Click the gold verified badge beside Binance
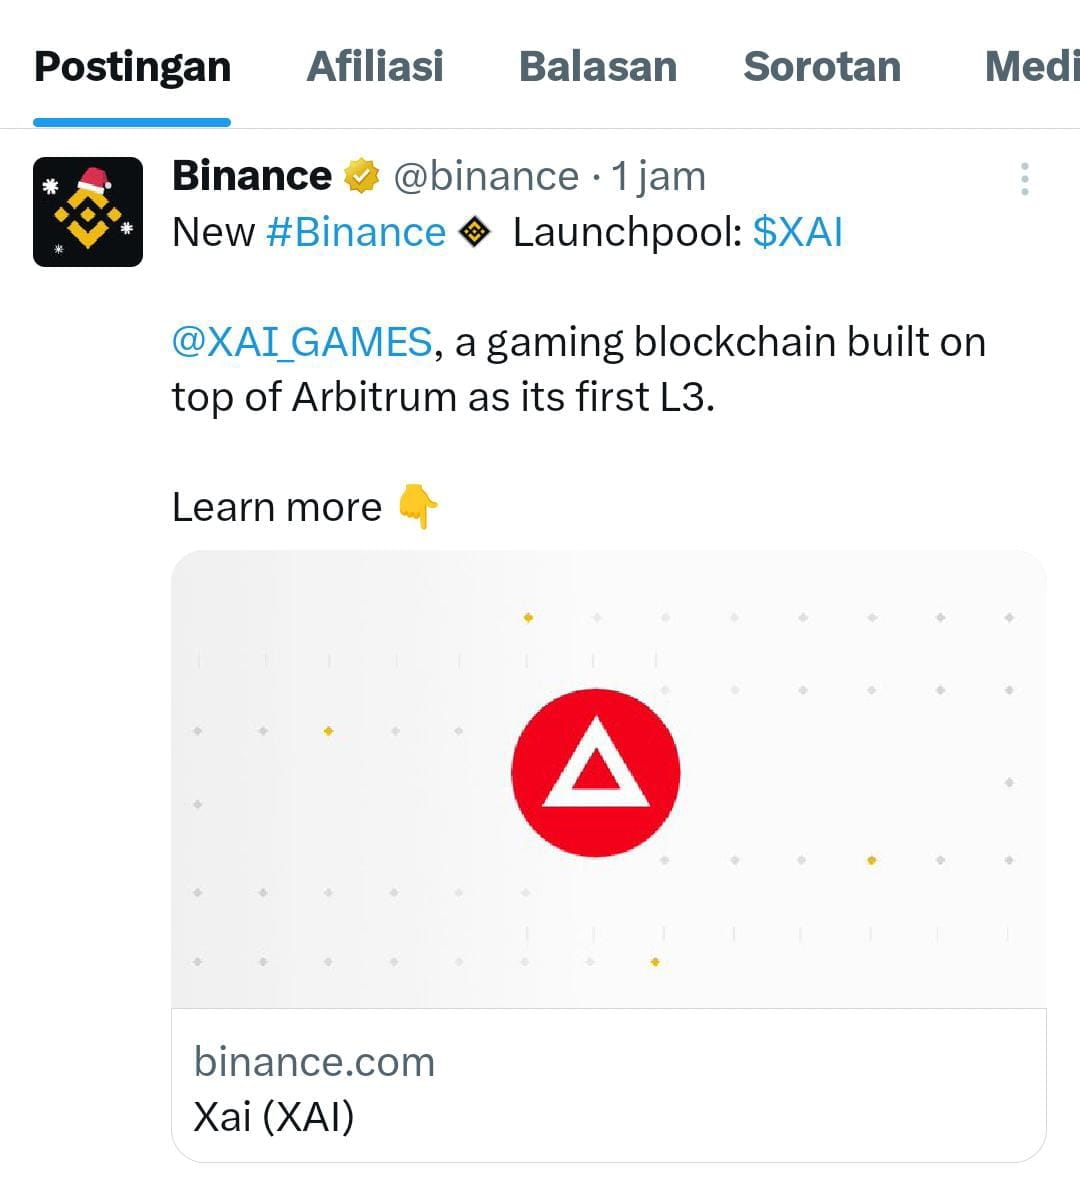1080x1184 pixels. (x=361, y=174)
